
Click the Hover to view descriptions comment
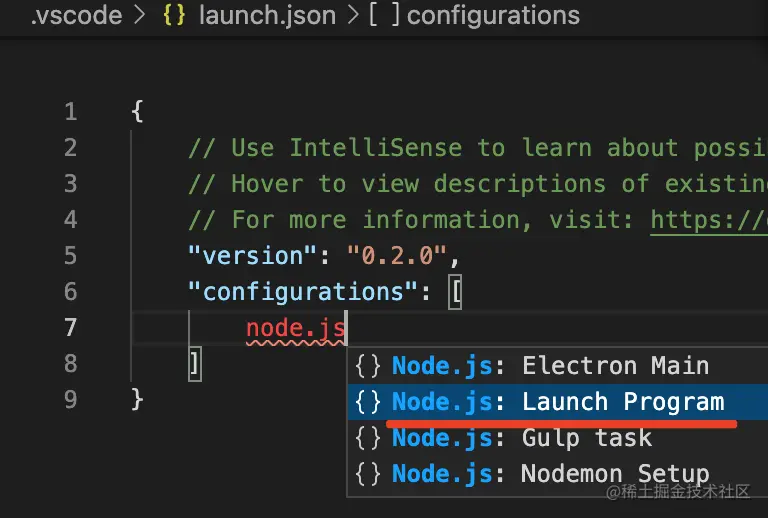[x=478, y=184]
